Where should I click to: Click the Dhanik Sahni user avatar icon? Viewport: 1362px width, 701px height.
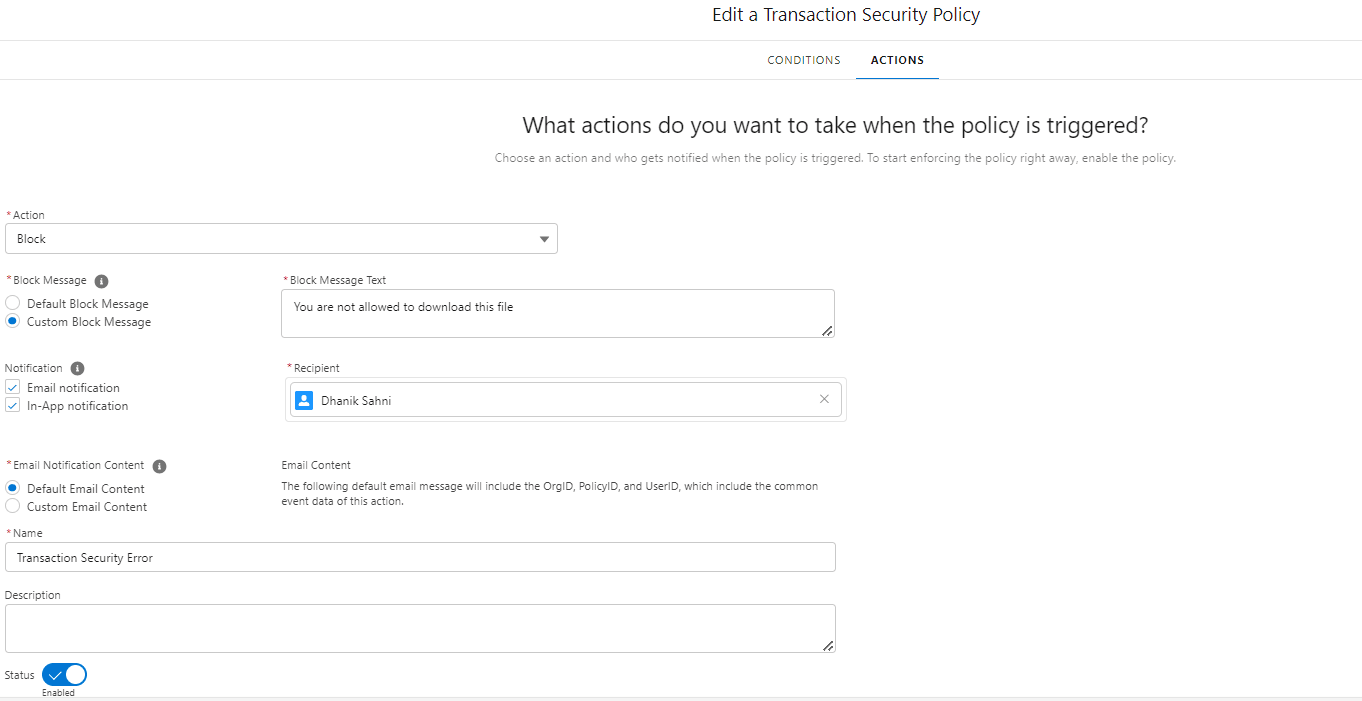pyautogui.click(x=305, y=400)
